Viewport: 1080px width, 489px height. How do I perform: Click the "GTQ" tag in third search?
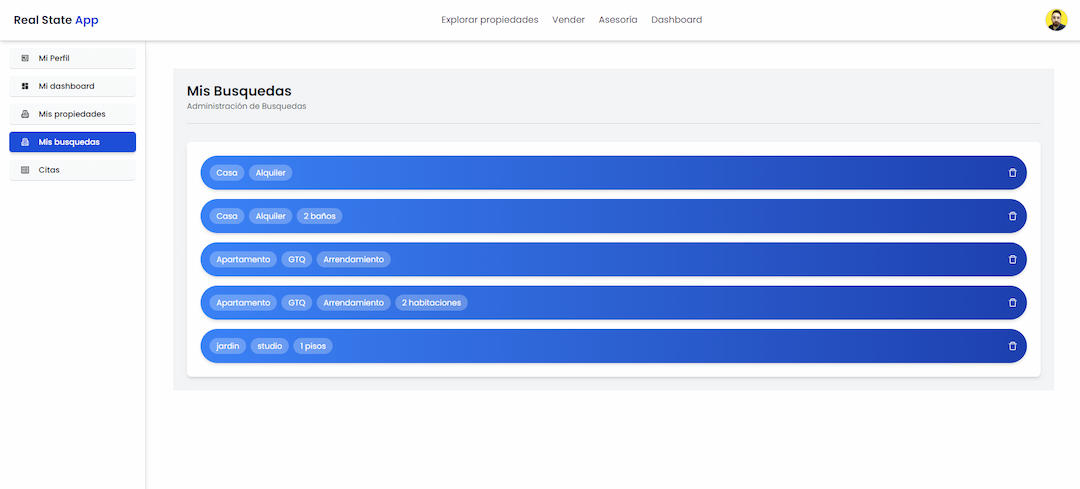(296, 259)
